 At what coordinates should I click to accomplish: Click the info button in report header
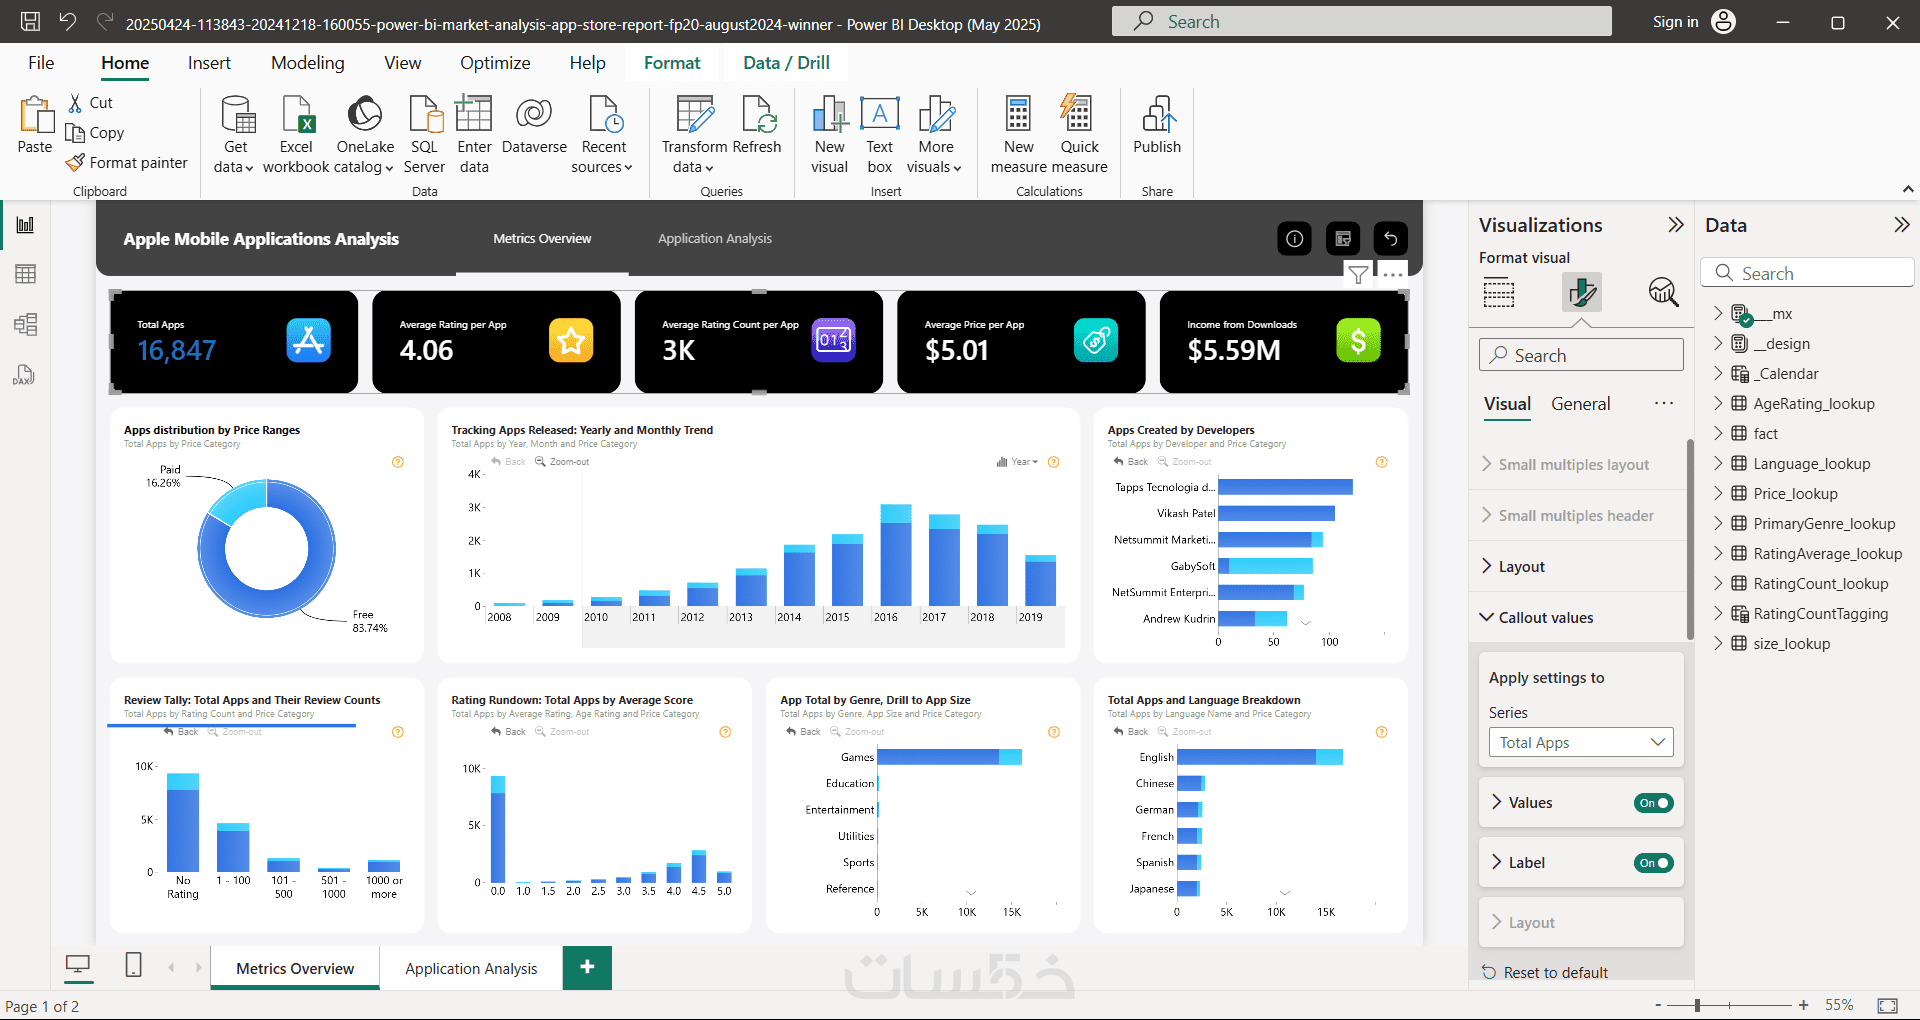(x=1294, y=239)
